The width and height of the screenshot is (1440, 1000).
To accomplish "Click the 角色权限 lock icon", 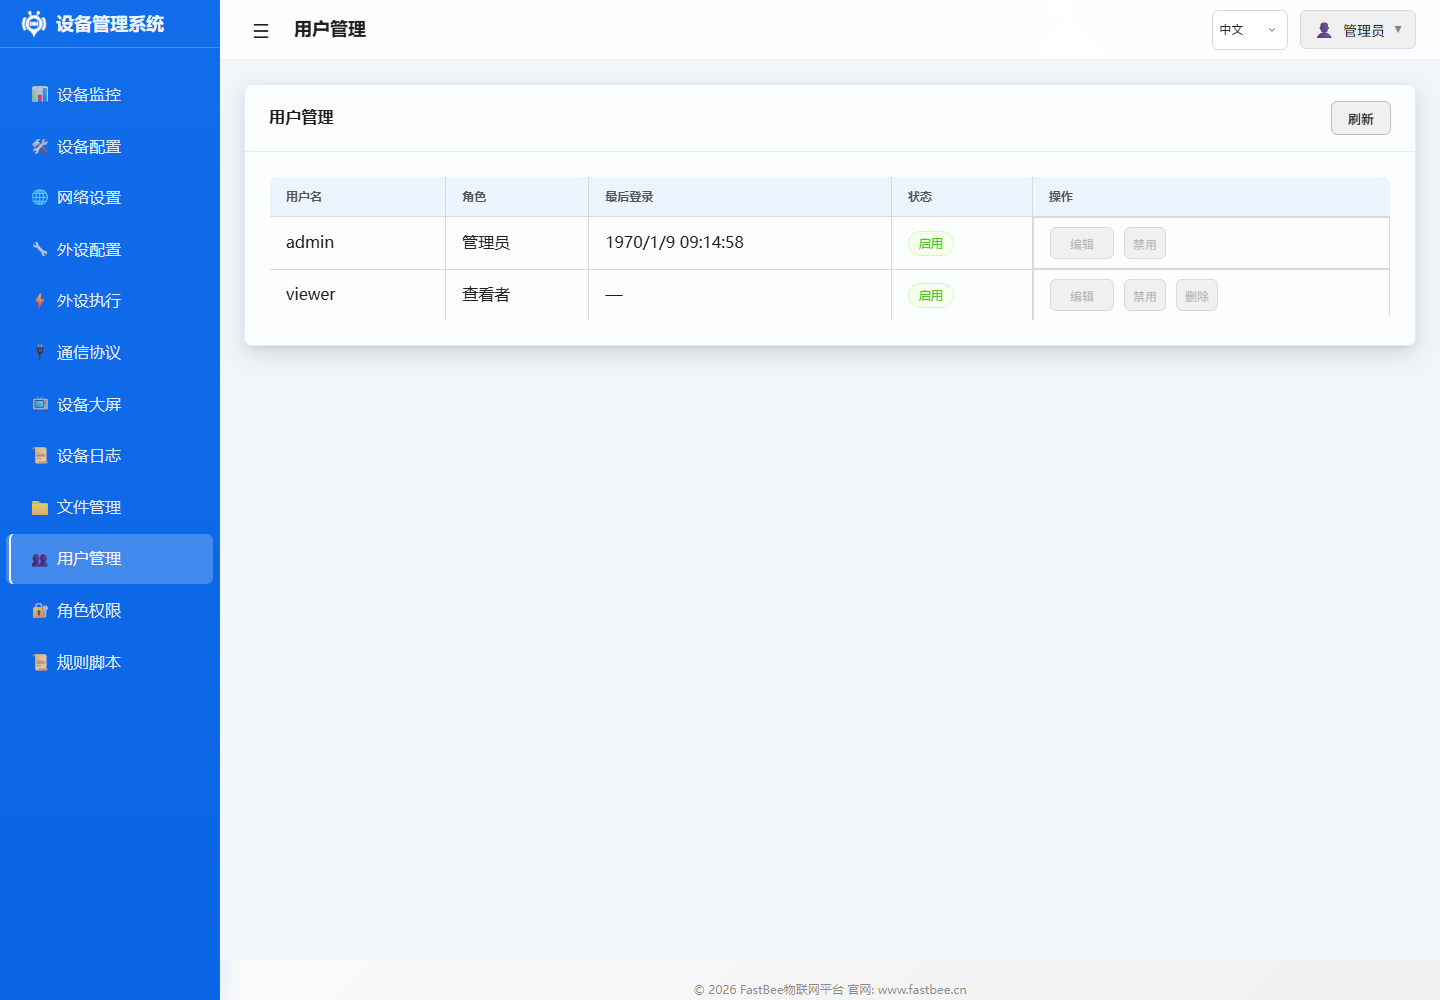I will [40, 610].
